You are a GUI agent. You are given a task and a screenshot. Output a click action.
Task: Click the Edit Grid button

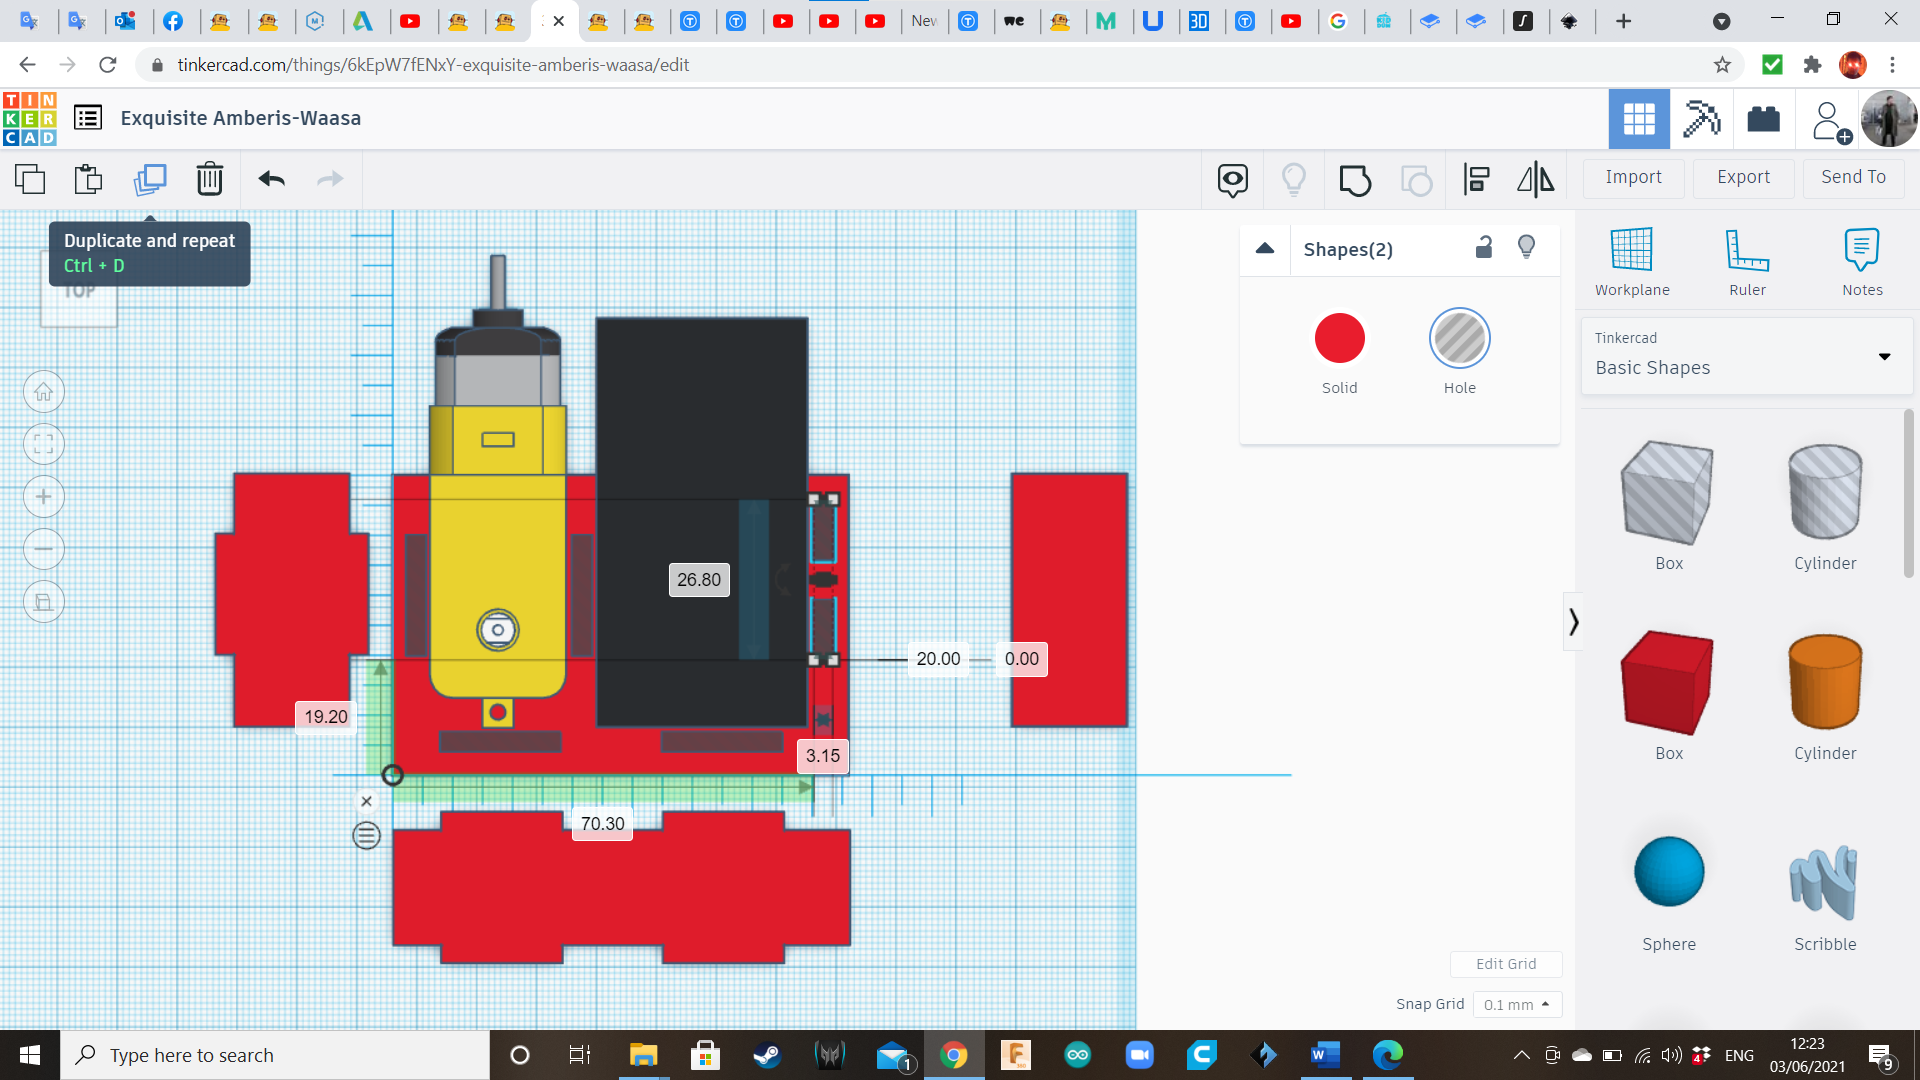(x=1505, y=964)
